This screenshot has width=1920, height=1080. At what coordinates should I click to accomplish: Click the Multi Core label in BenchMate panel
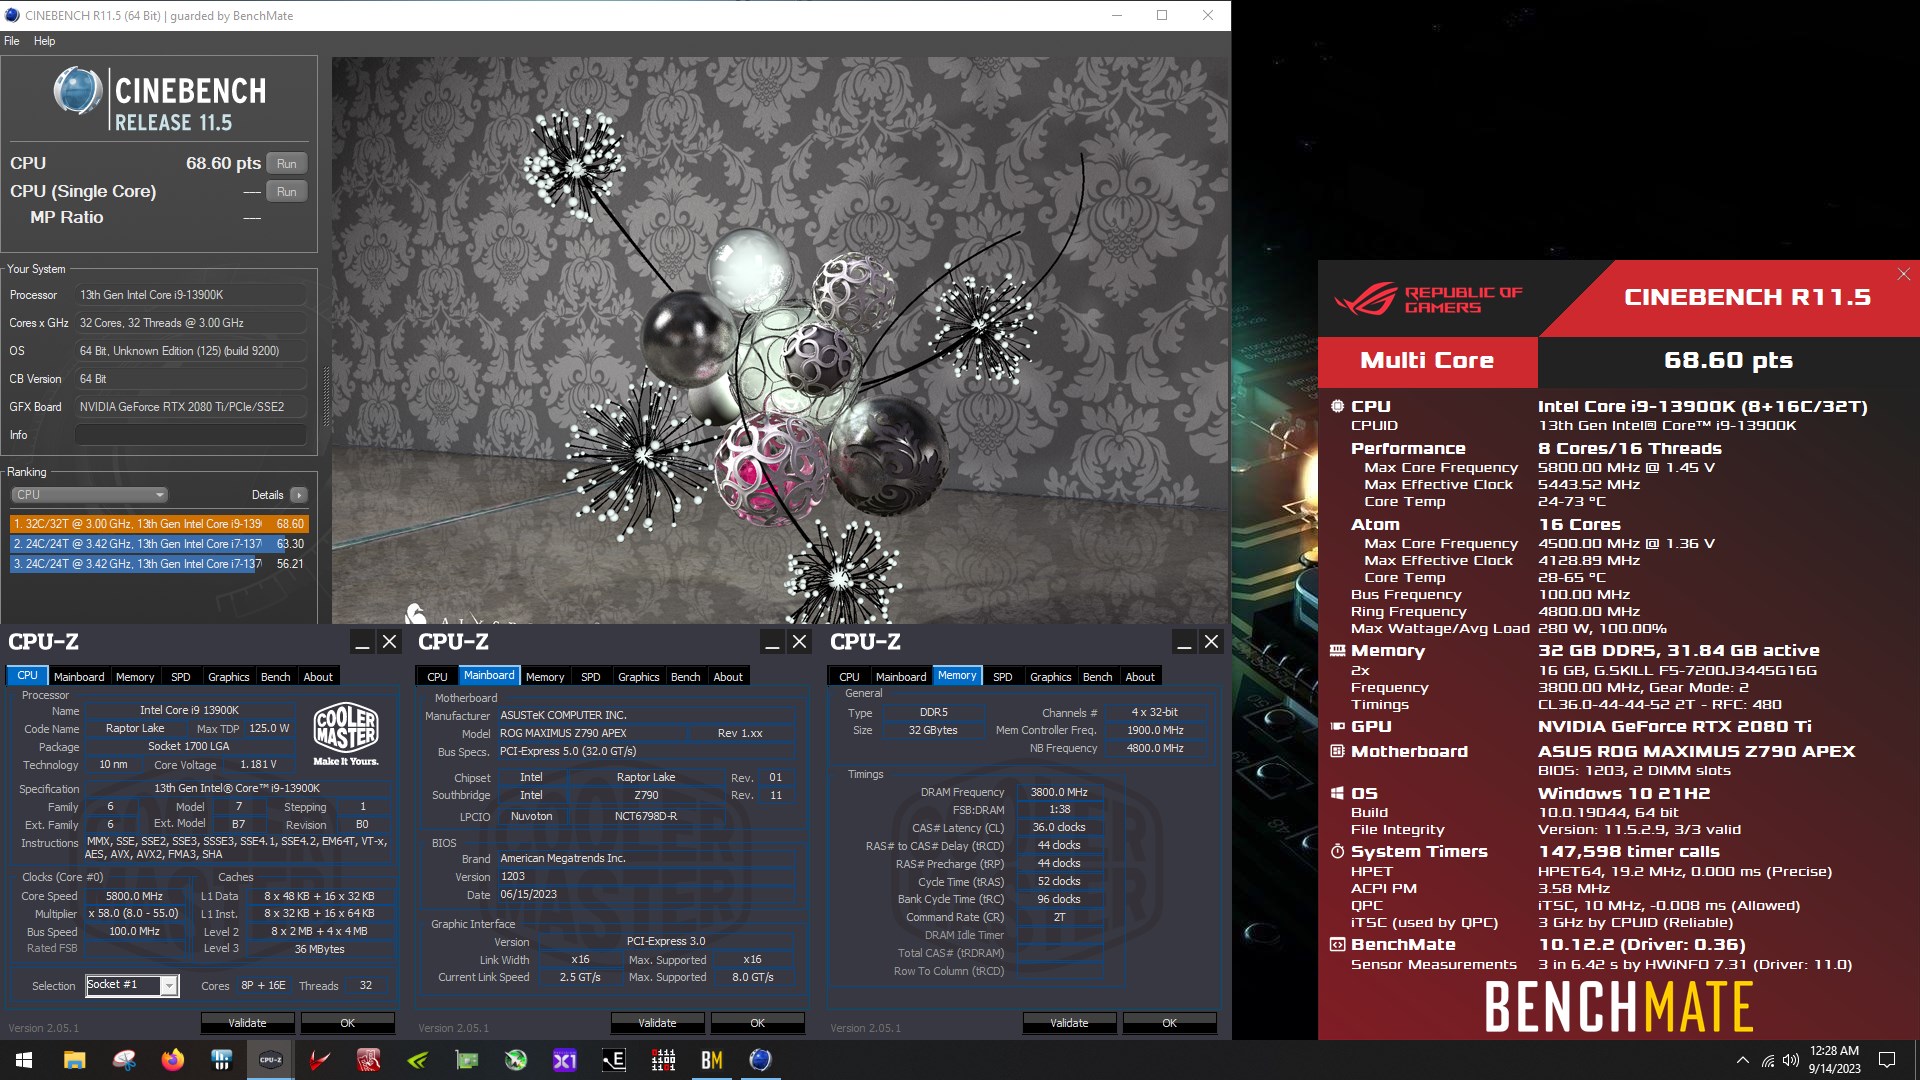[x=1427, y=361]
